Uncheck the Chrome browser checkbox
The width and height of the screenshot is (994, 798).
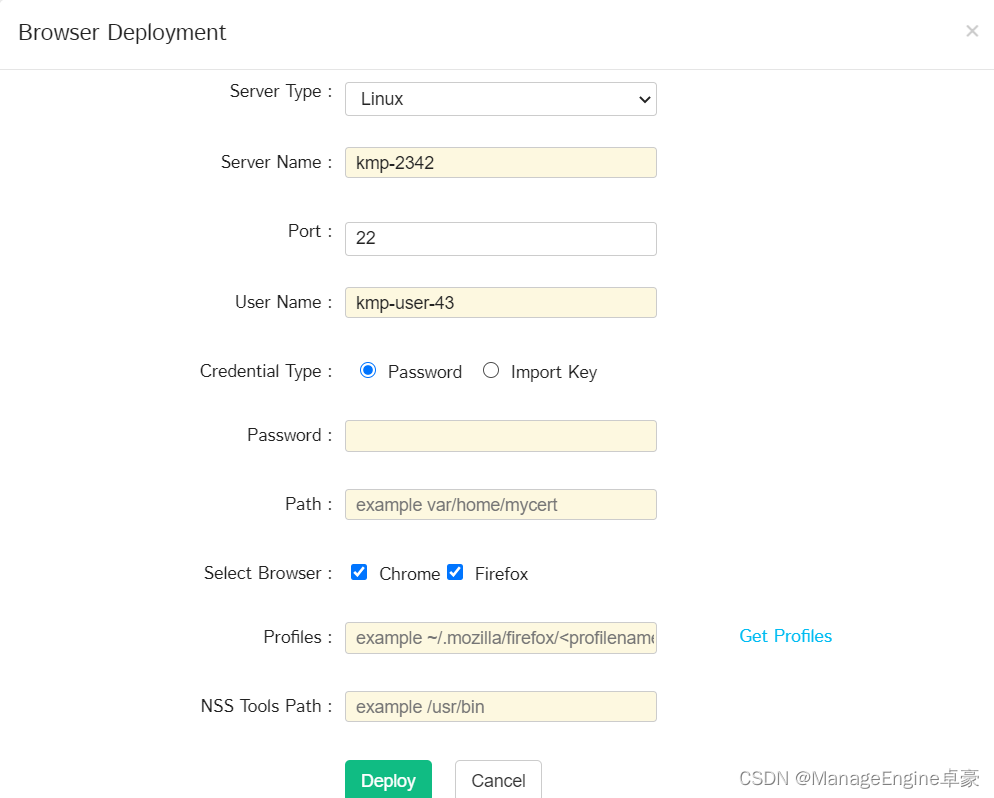click(x=359, y=572)
